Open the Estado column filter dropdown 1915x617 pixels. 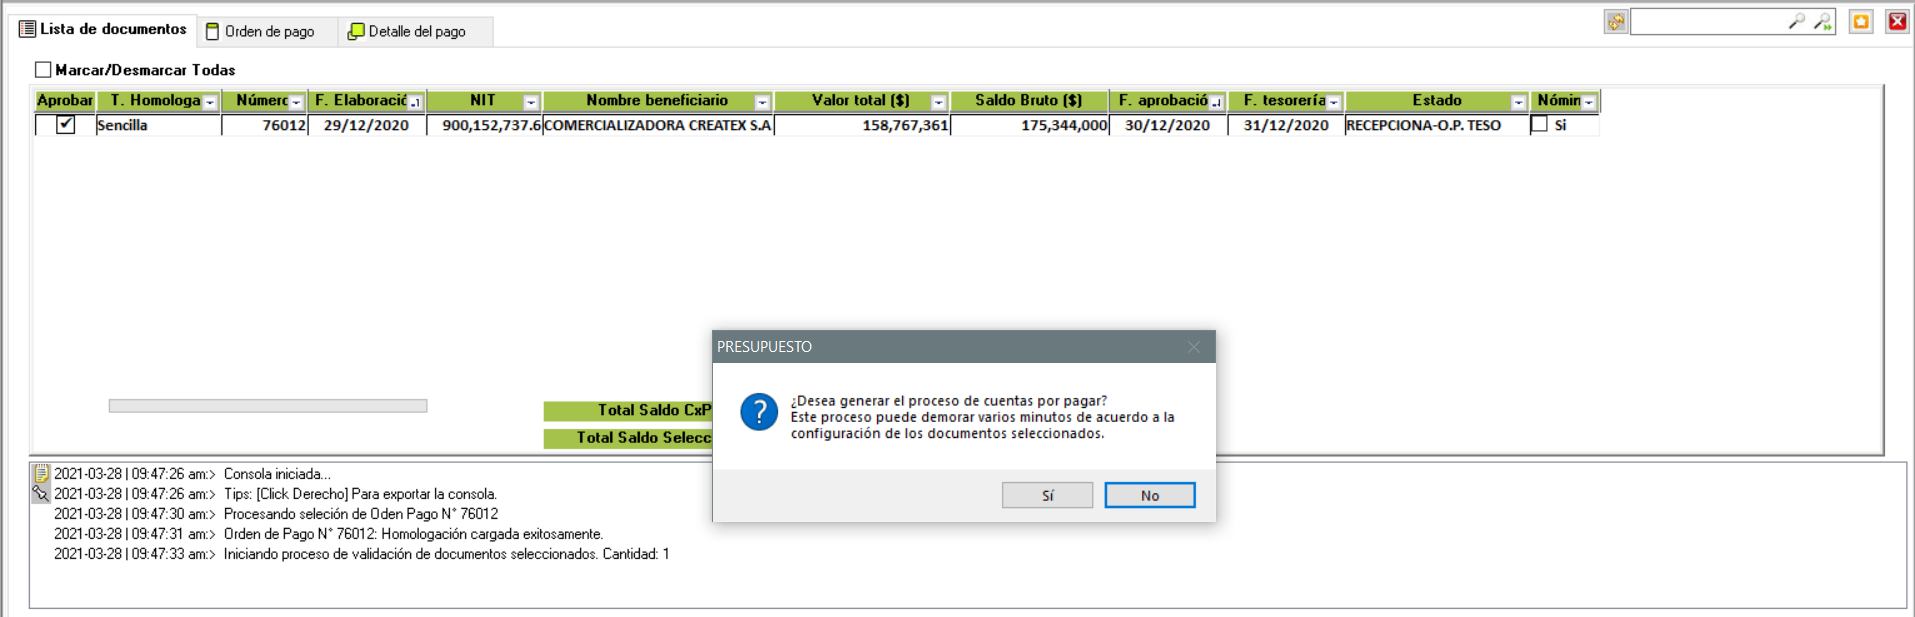tap(1518, 102)
